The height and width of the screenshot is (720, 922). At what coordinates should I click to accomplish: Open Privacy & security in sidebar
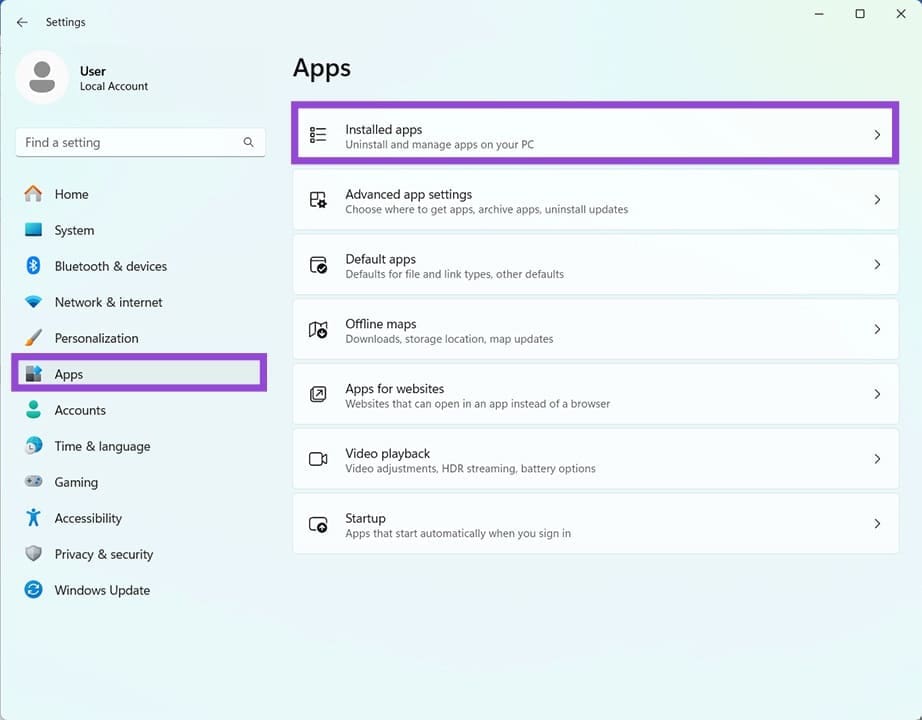(x=103, y=554)
